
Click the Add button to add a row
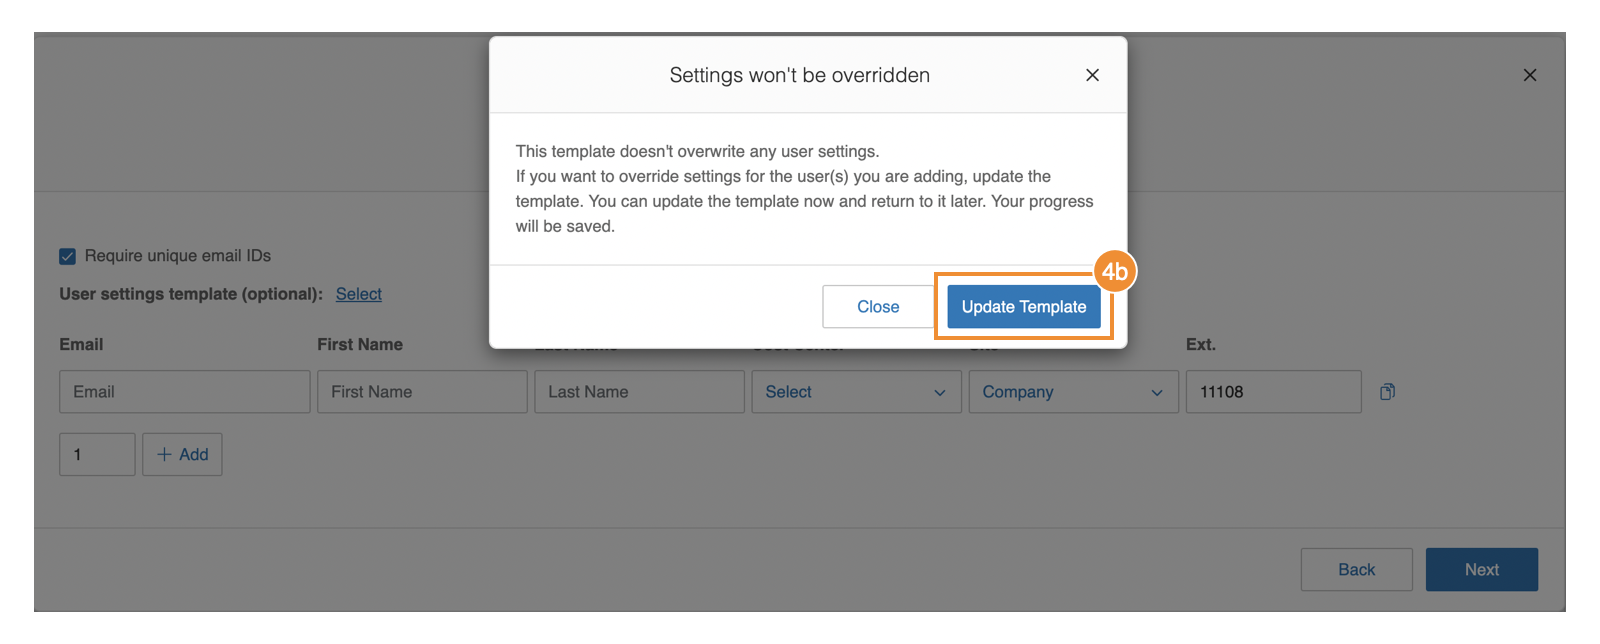pyautogui.click(x=182, y=454)
